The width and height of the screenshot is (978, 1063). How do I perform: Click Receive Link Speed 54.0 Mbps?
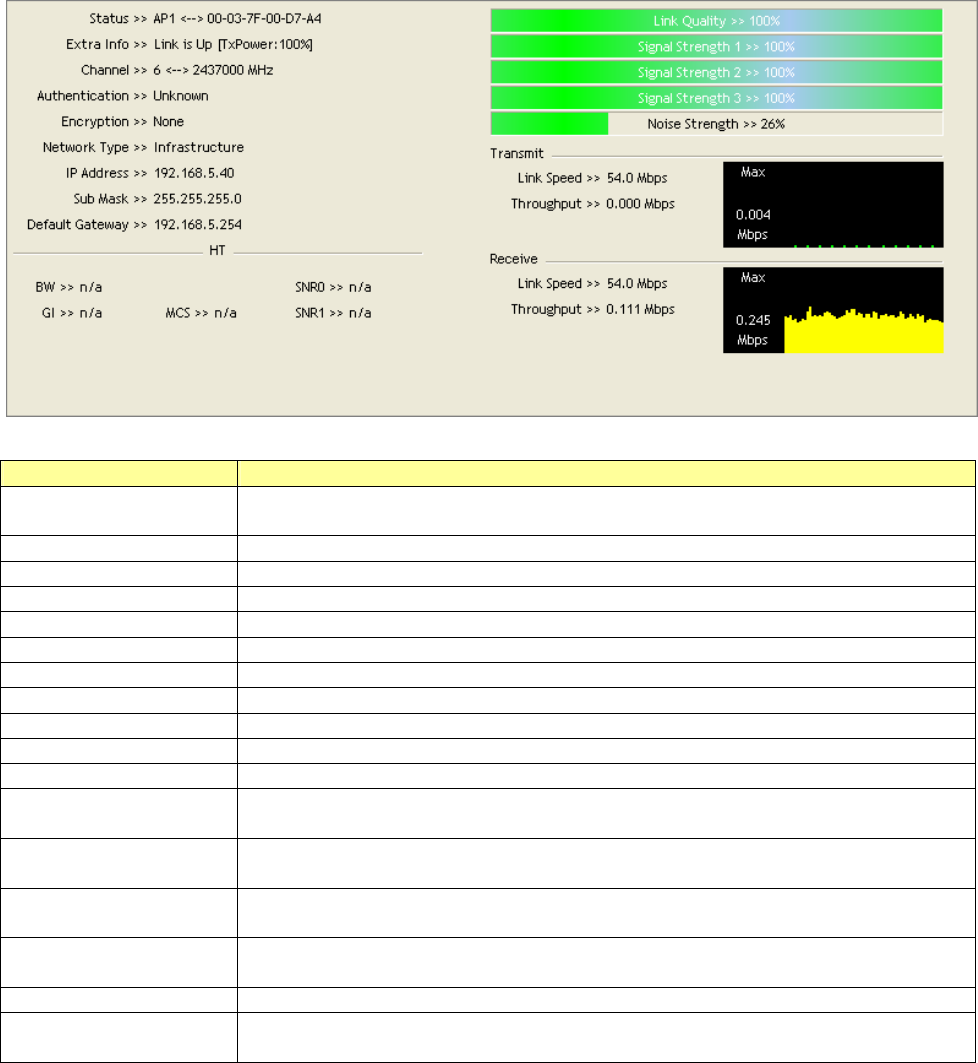(592, 284)
